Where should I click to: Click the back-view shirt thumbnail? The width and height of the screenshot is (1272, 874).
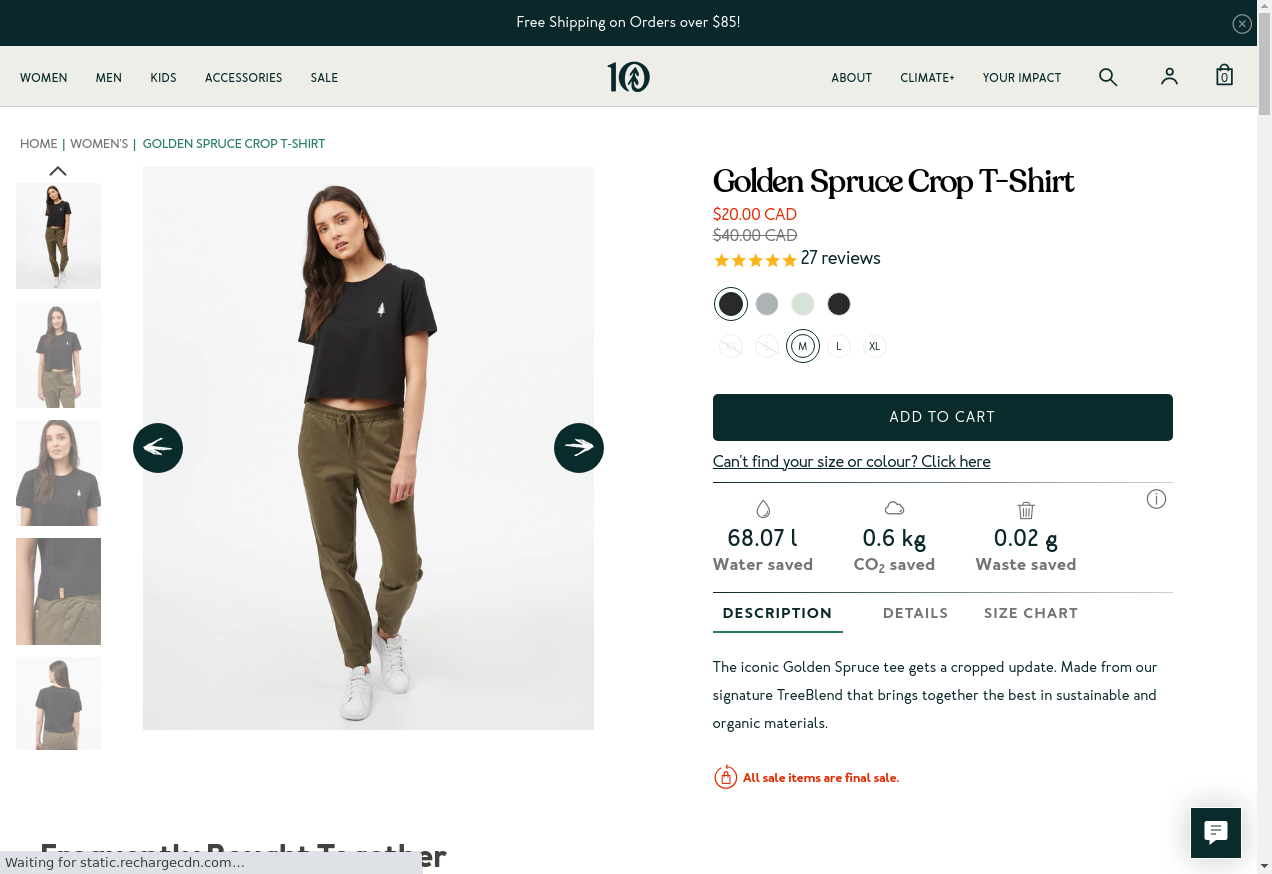(x=58, y=703)
